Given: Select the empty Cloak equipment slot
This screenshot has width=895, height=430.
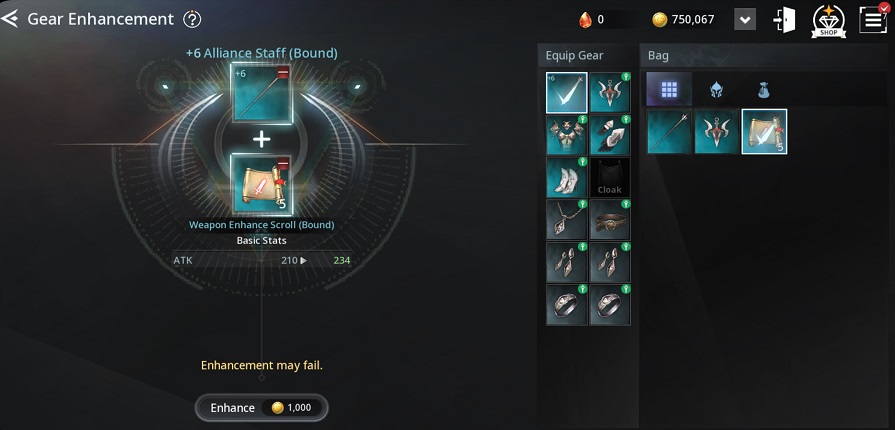Looking at the screenshot, I should coord(610,178).
